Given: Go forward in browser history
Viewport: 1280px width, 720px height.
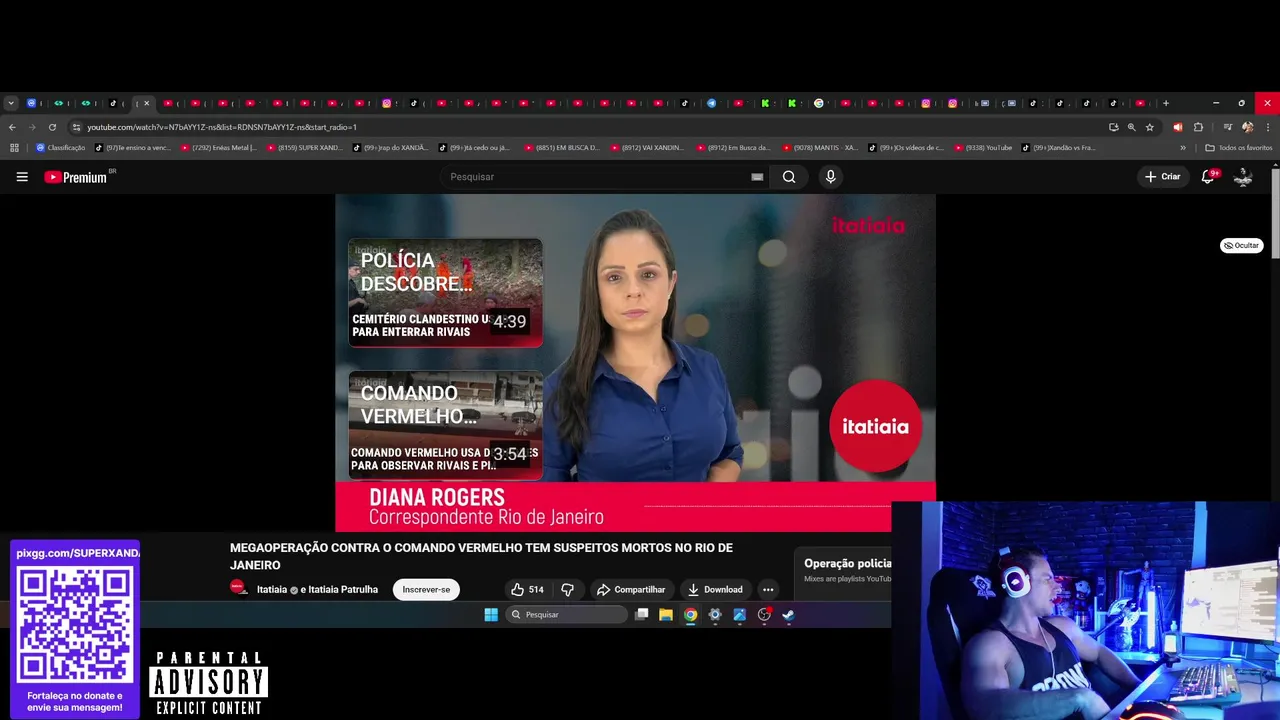Looking at the screenshot, I should [32, 127].
